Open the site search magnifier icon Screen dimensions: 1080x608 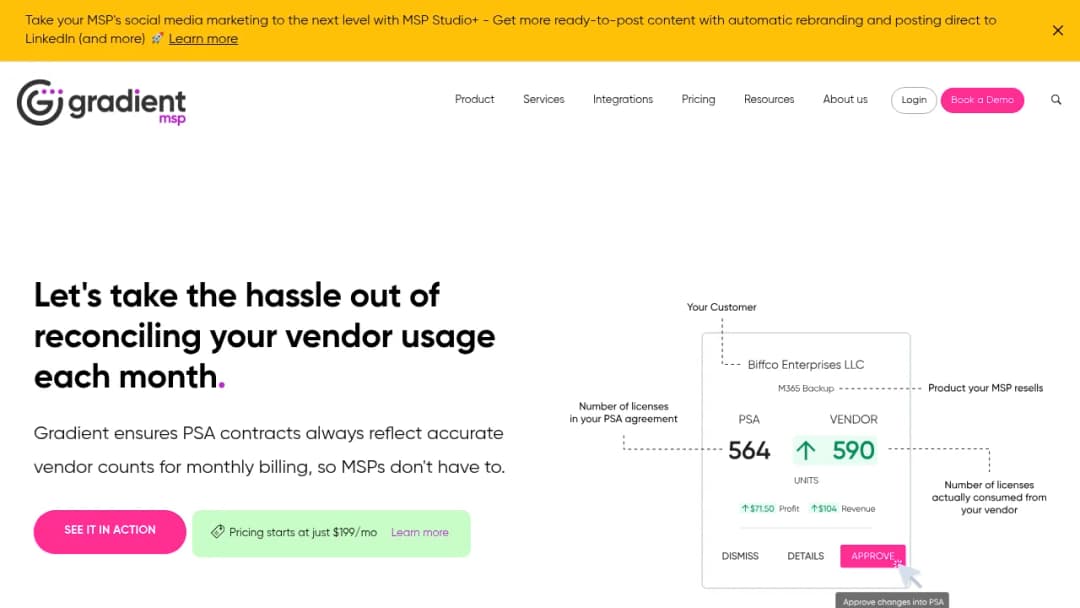click(x=1056, y=100)
